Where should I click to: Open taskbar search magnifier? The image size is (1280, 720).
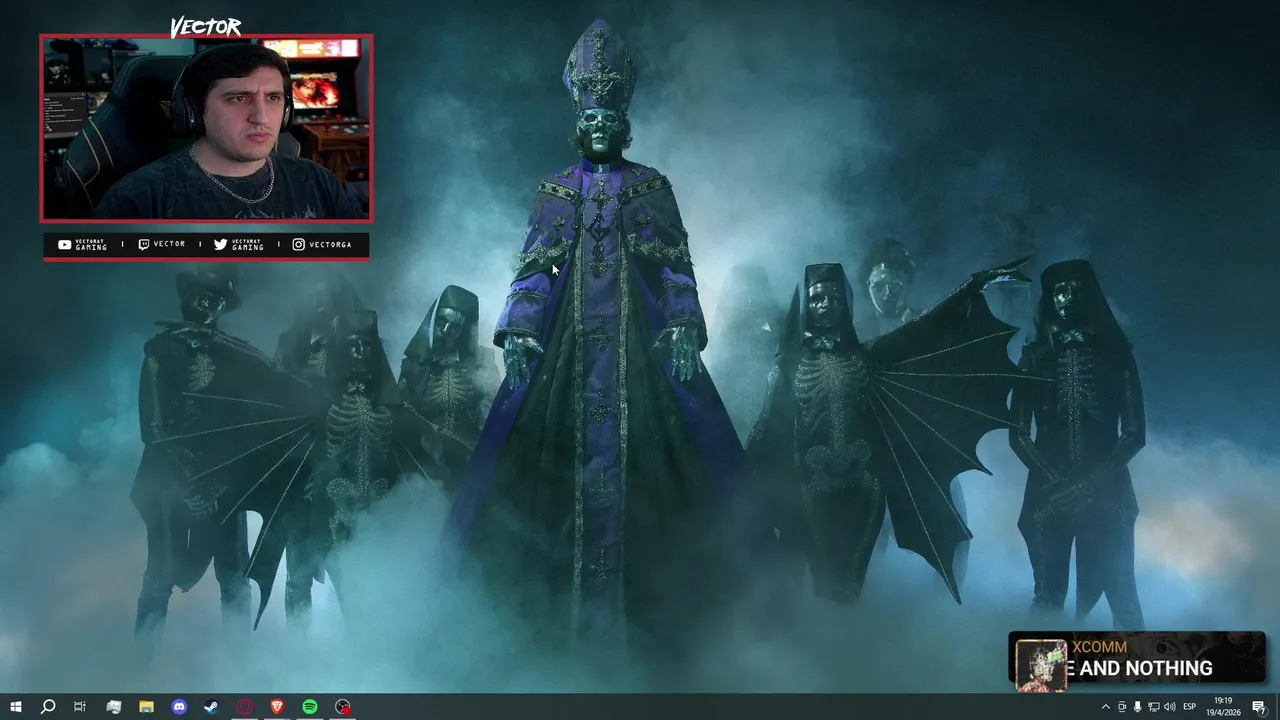tap(47, 707)
